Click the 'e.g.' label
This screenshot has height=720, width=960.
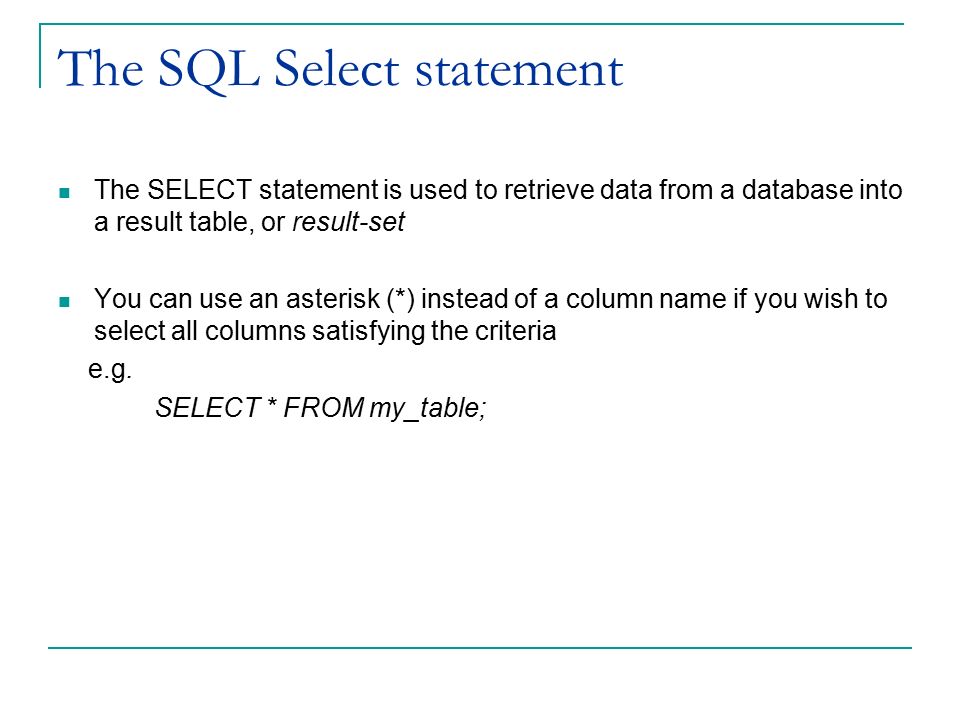pos(110,370)
